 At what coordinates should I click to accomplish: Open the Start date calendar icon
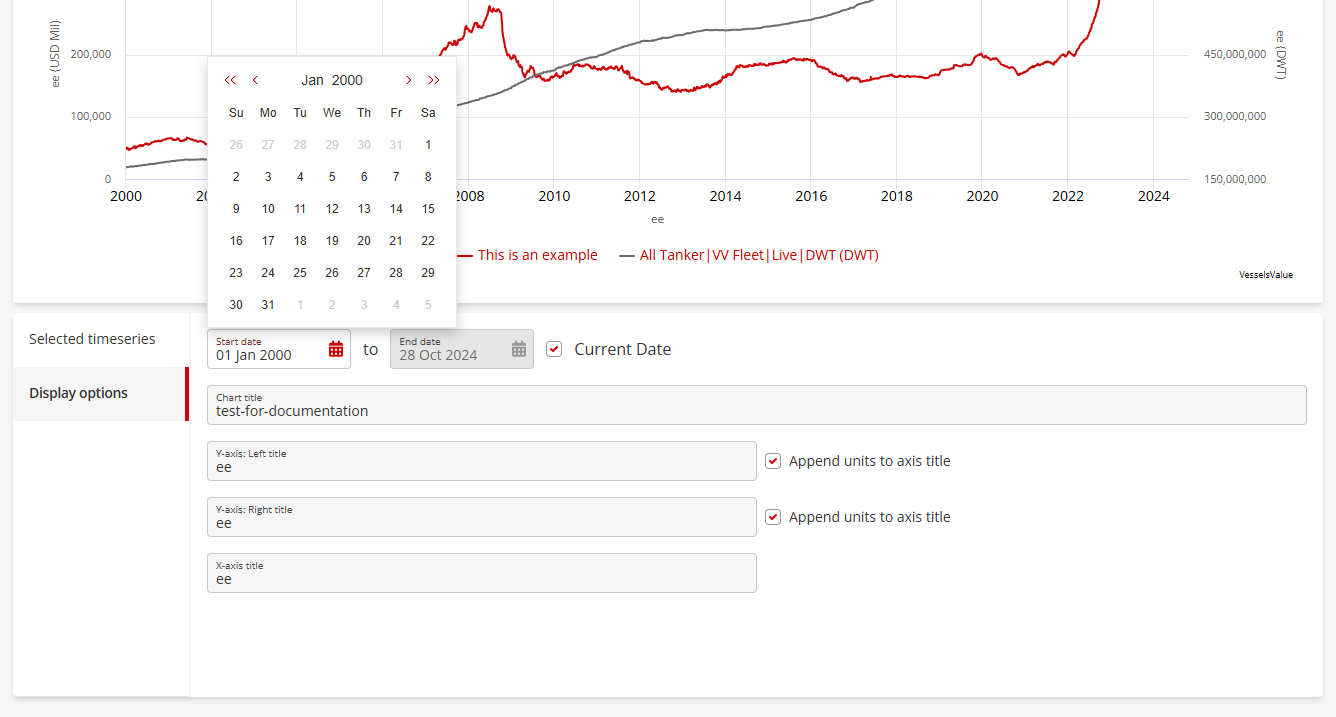pos(336,348)
